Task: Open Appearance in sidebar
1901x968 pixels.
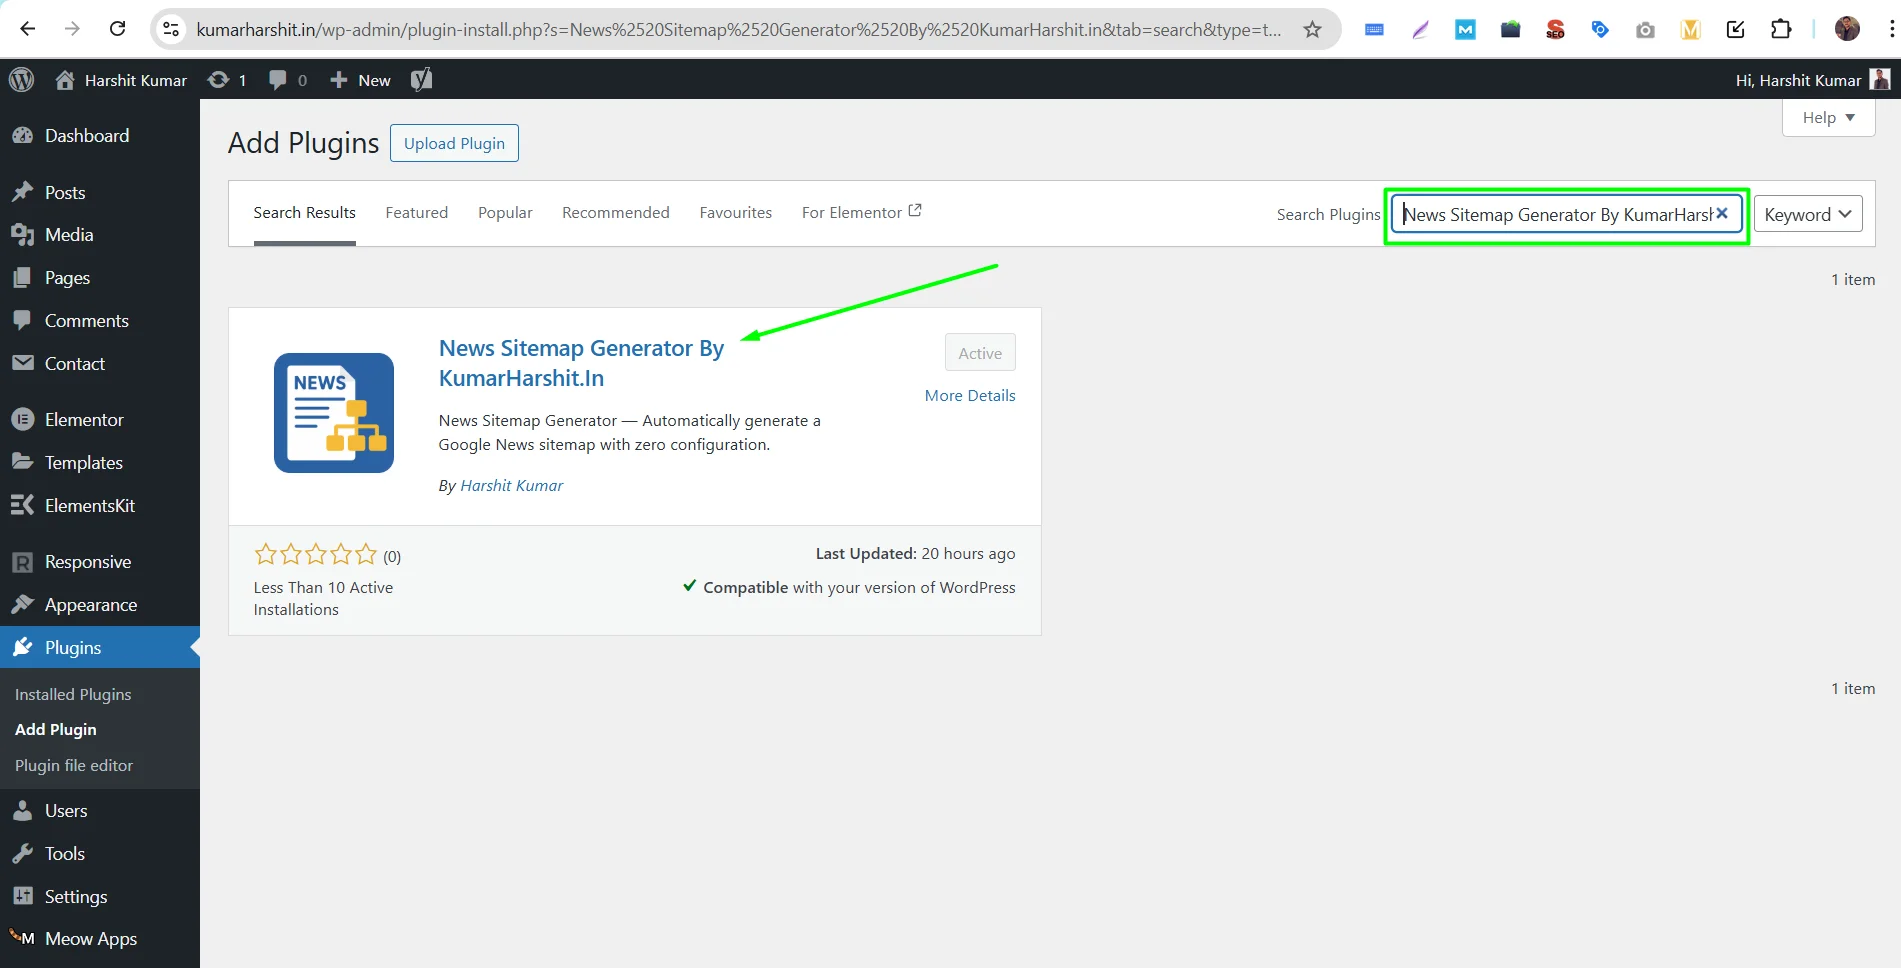Action: pos(100,605)
